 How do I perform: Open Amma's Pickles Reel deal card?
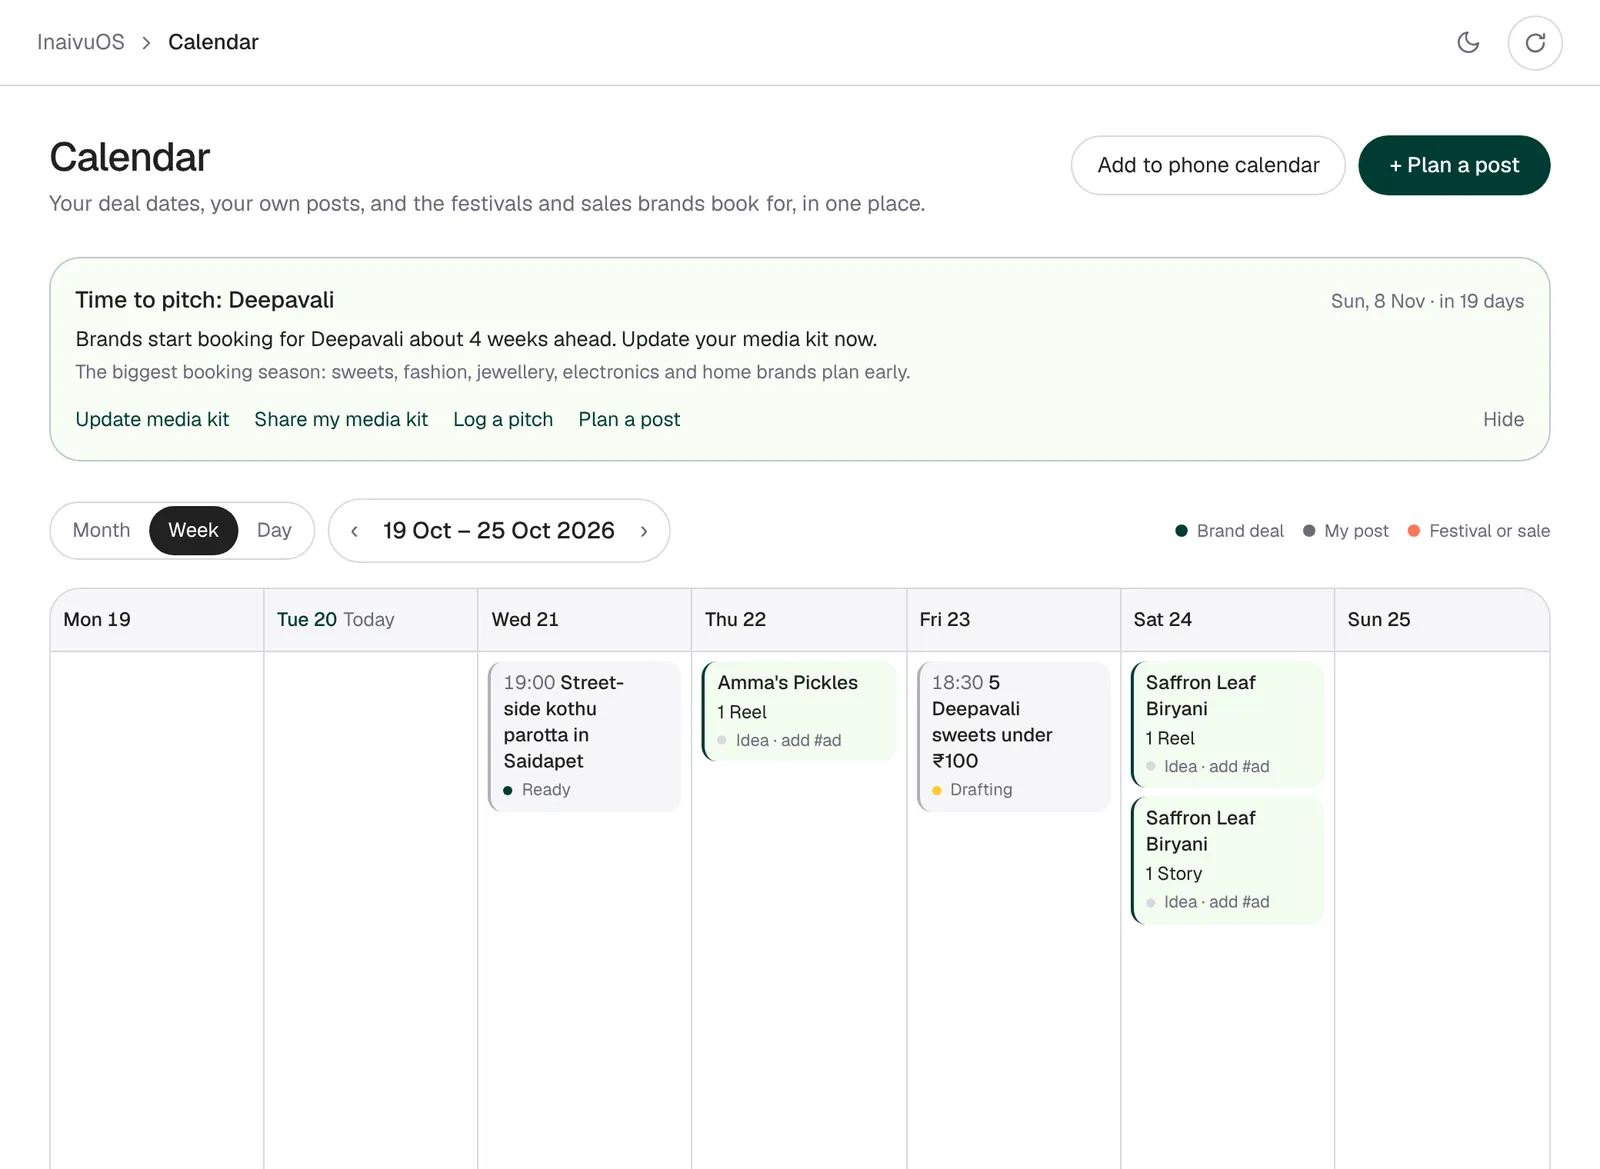coord(798,711)
